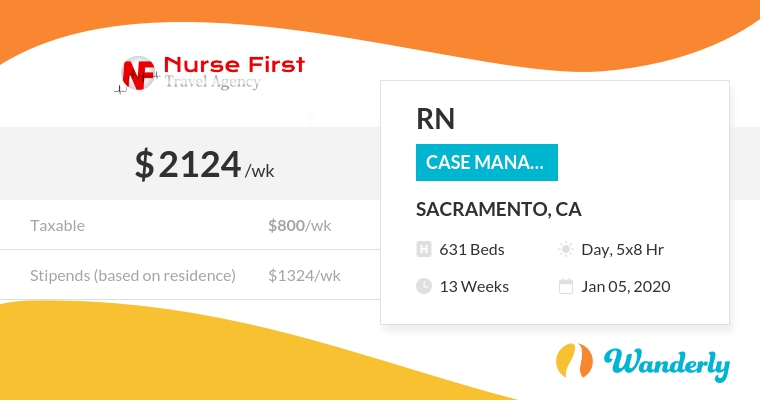Click the Jan 05, 2020 start date
This screenshot has height=420, width=760.
[625, 286]
